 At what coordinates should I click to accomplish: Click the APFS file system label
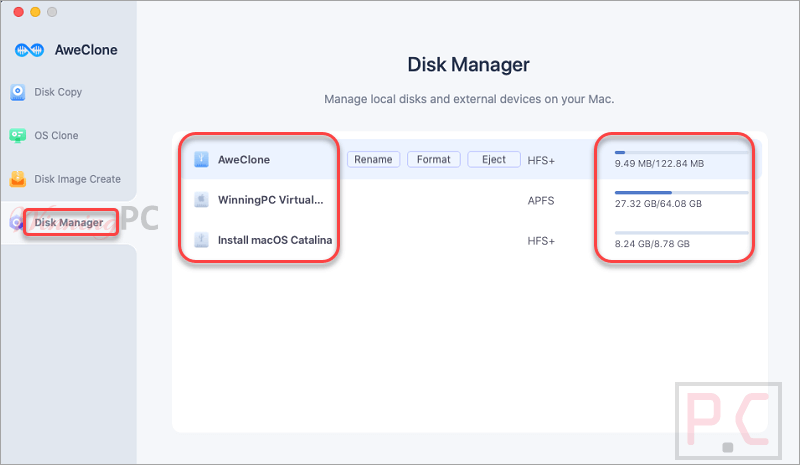coord(541,201)
